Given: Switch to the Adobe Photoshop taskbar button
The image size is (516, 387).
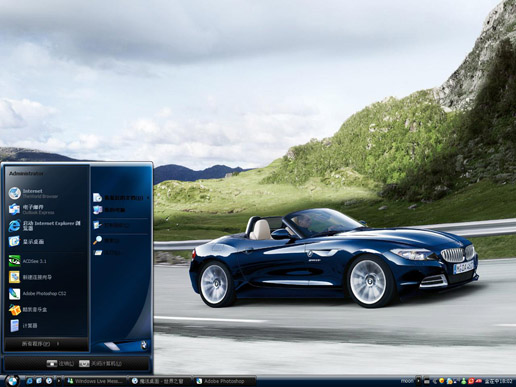Looking at the screenshot, I should [225, 381].
